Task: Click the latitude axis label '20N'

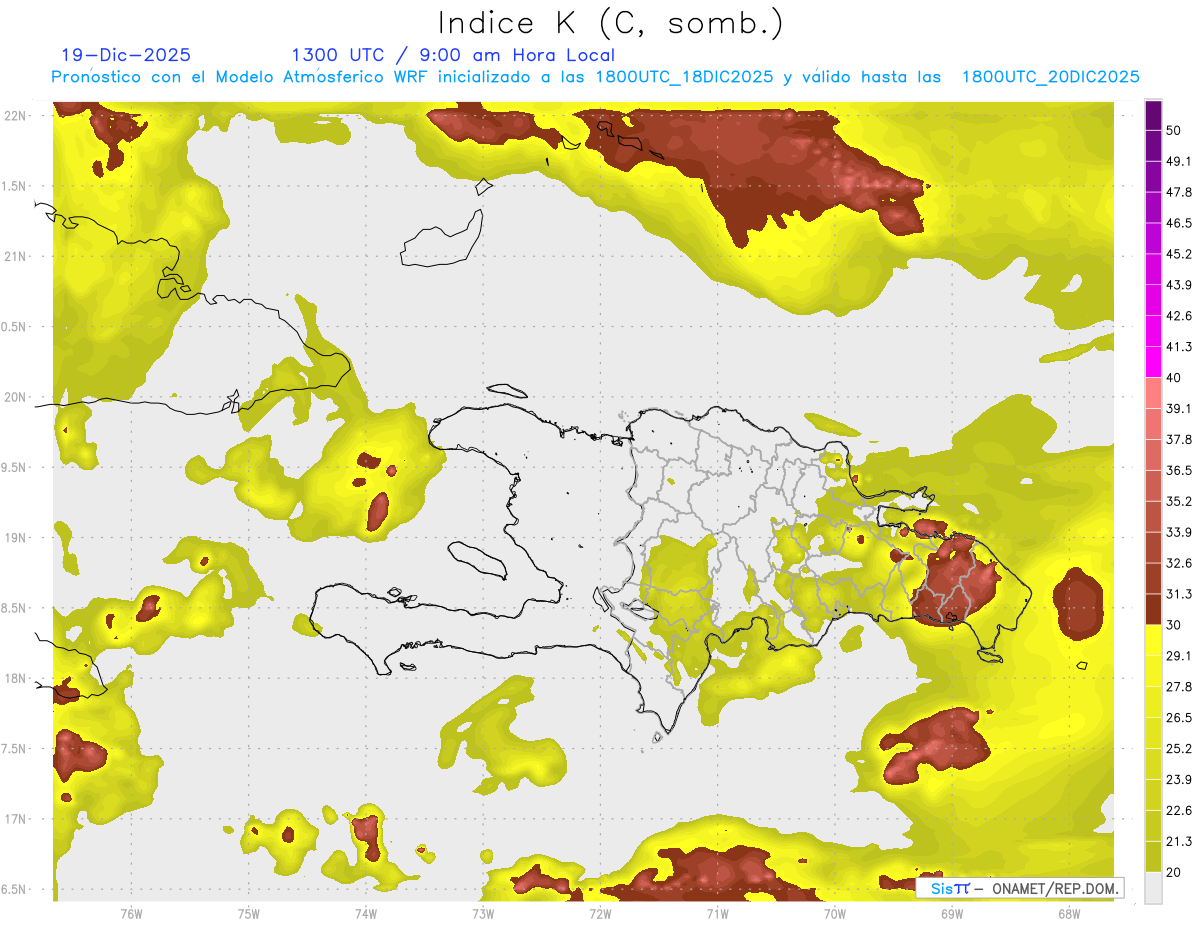Action: point(16,397)
